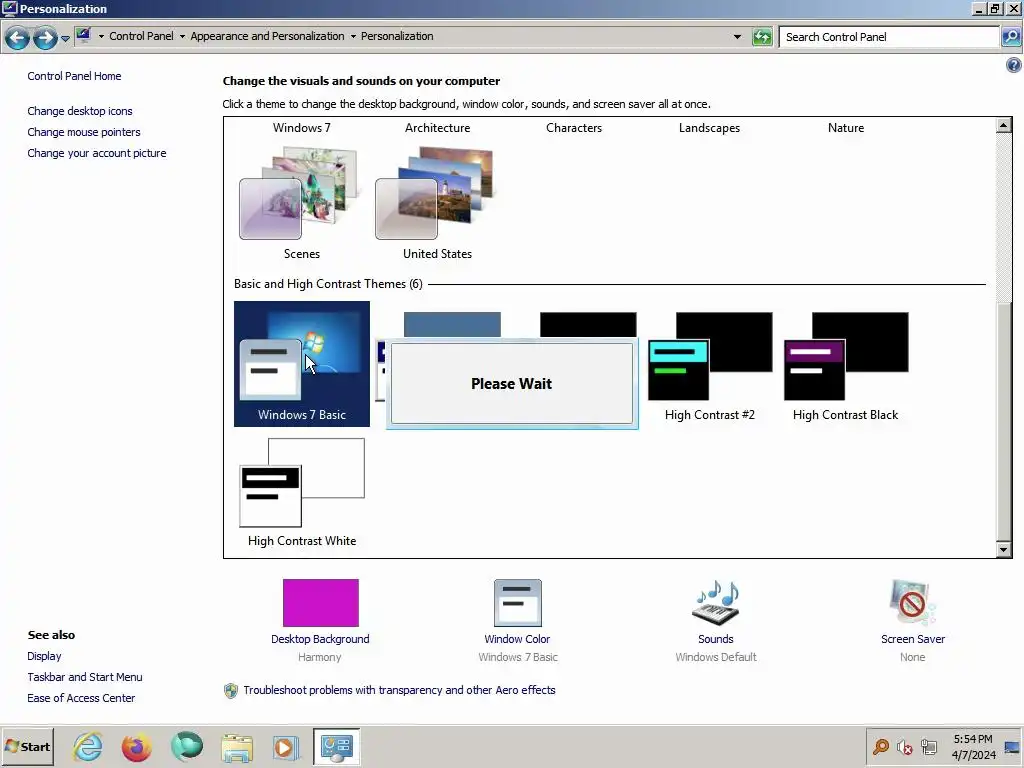Click the muted volume tray icon
Image resolution: width=1024 pixels, height=768 pixels.
pos(904,746)
